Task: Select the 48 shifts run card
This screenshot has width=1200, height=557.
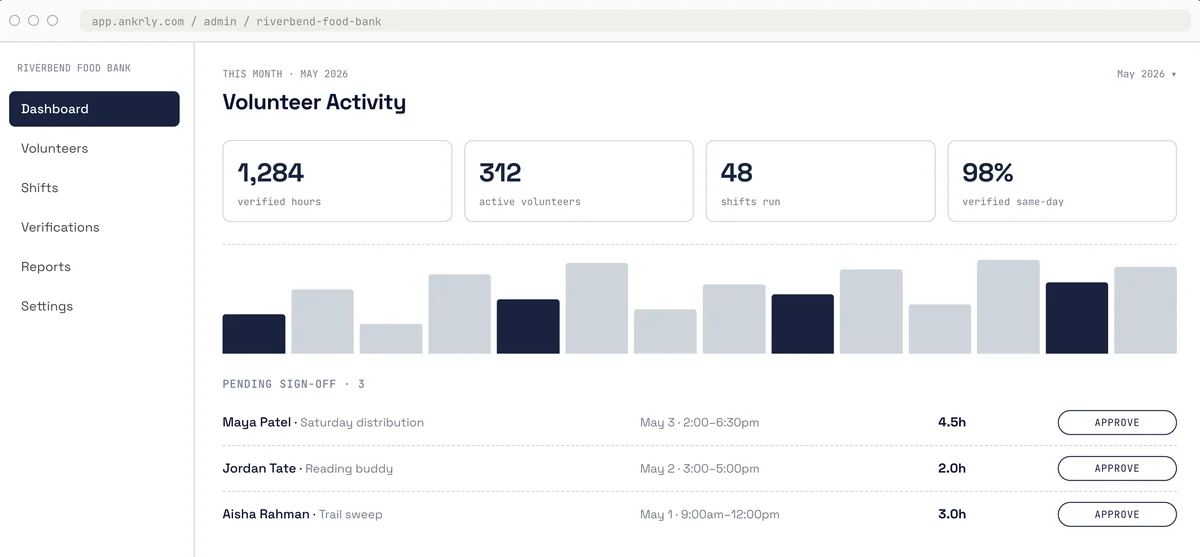Action: click(x=820, y=181)
